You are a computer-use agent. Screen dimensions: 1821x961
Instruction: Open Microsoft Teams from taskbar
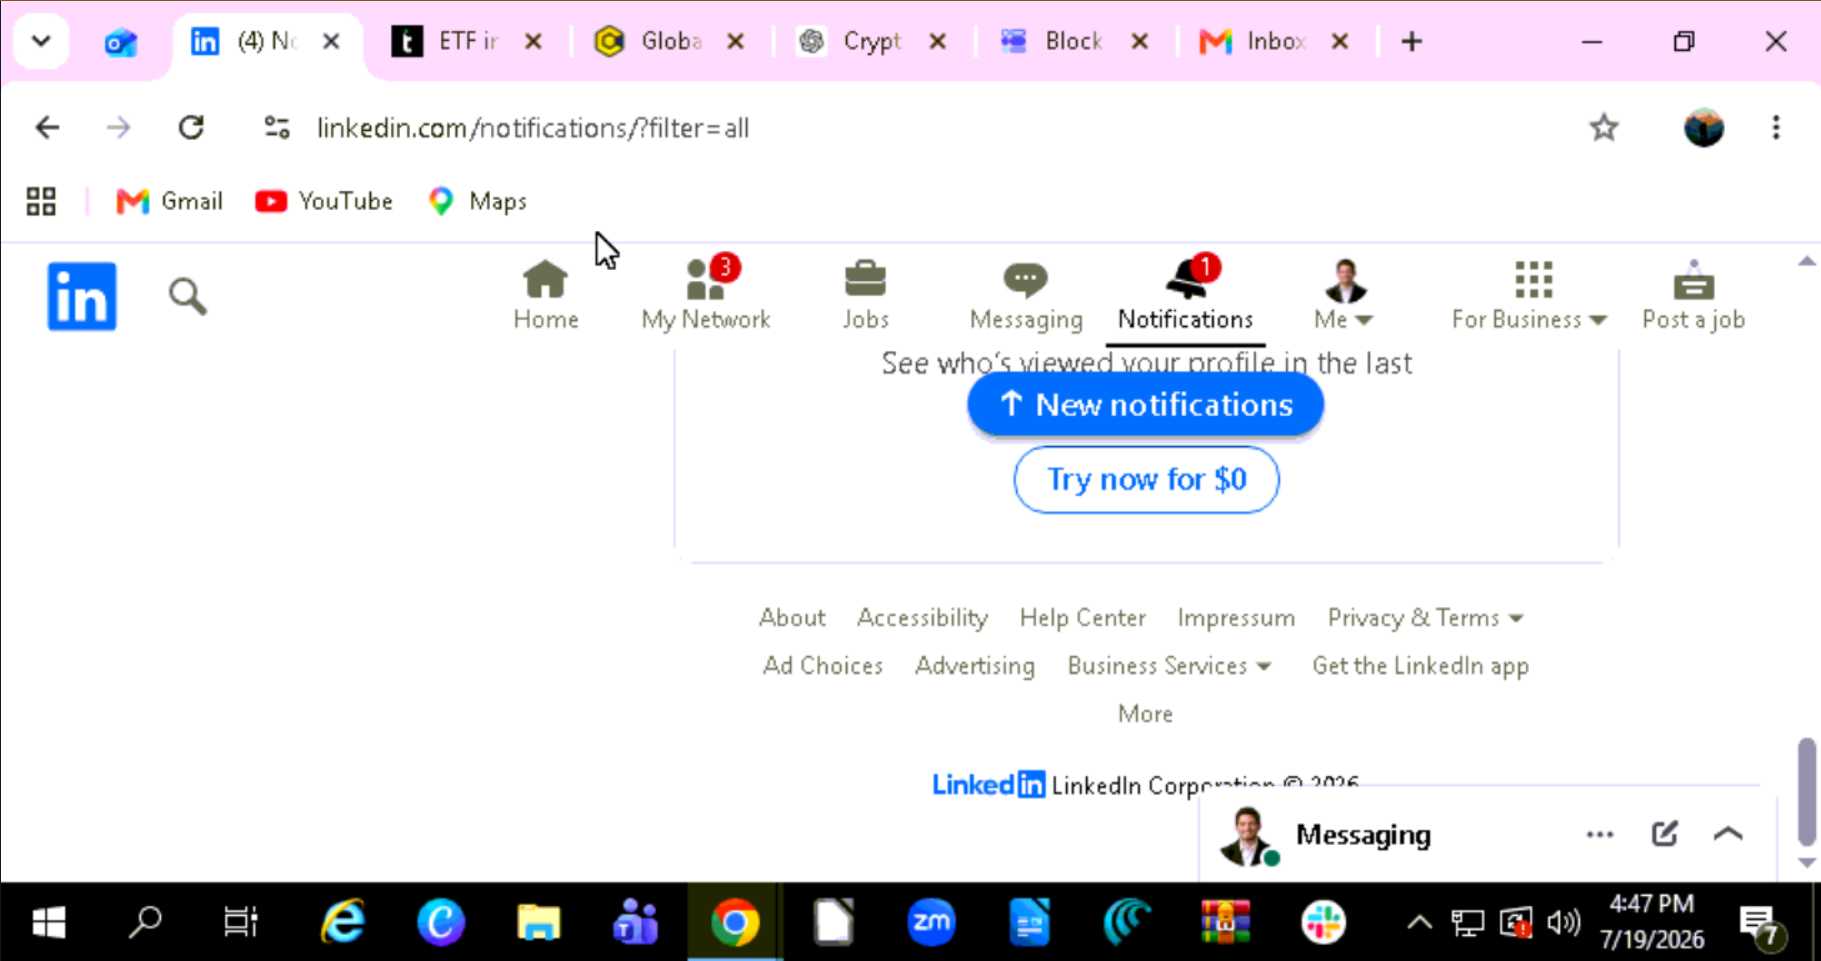[636, 922]
